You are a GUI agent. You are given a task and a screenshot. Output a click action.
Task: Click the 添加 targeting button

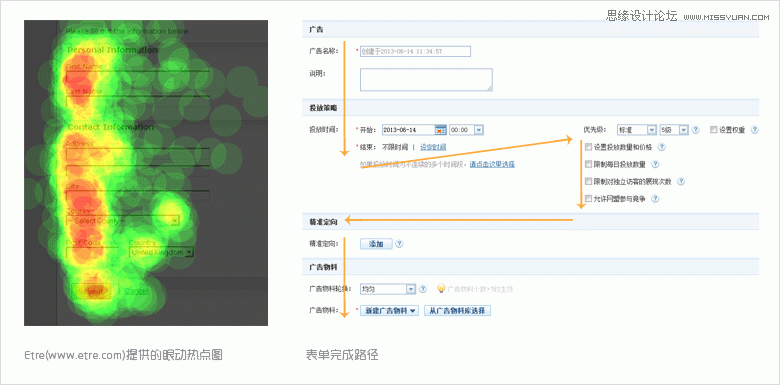[x=376, y=244]
